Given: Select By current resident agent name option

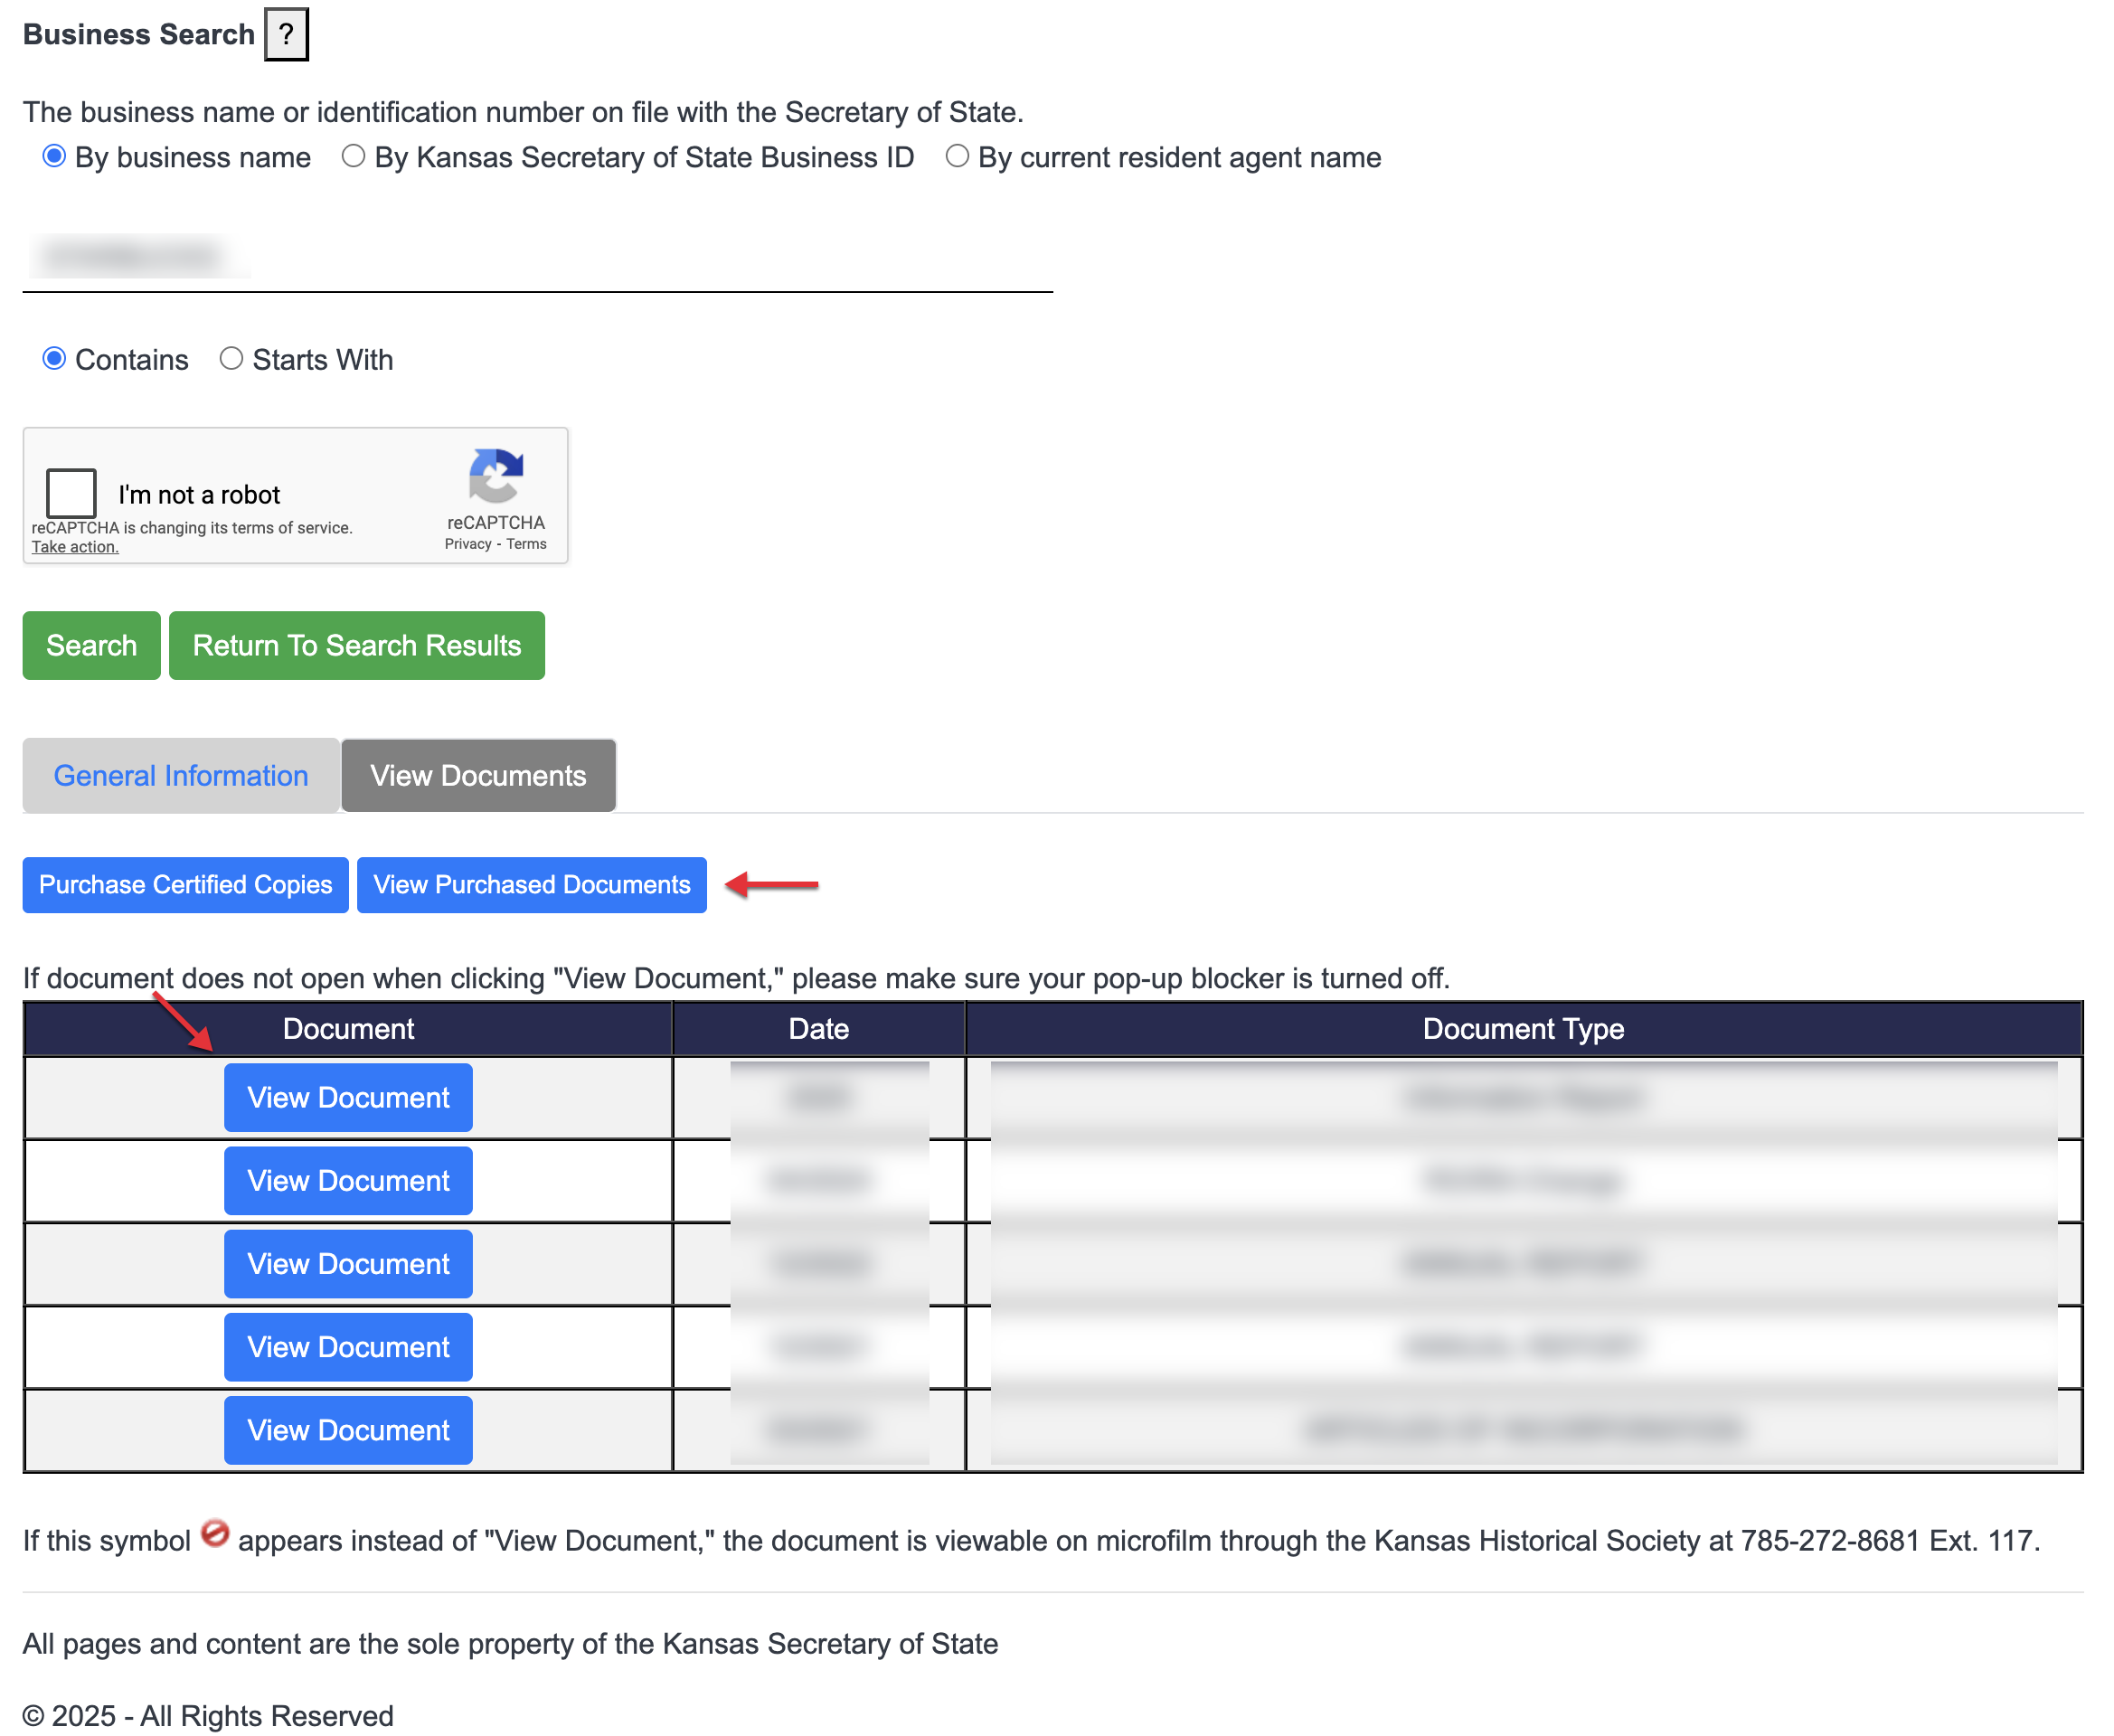Looking at the screenshot, I should point(957,157).
